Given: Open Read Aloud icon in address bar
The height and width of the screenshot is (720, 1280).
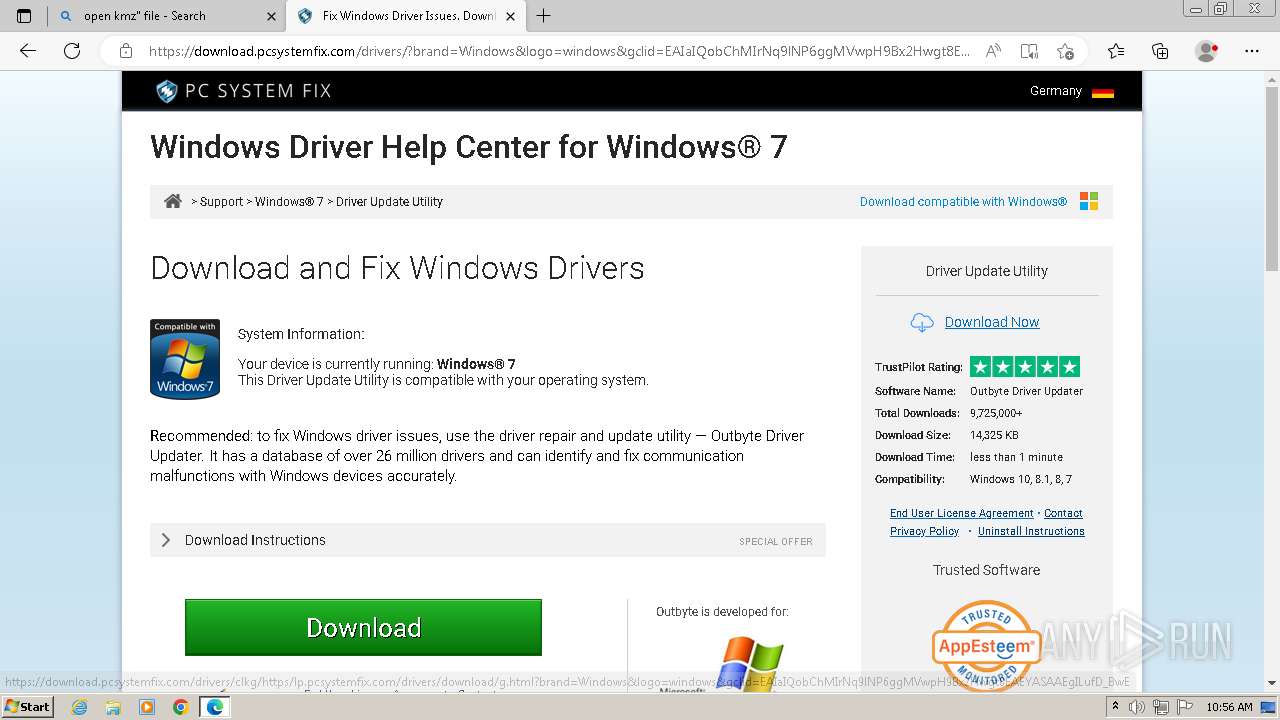Looking at the screenshot, I should (x=993, y=51).
